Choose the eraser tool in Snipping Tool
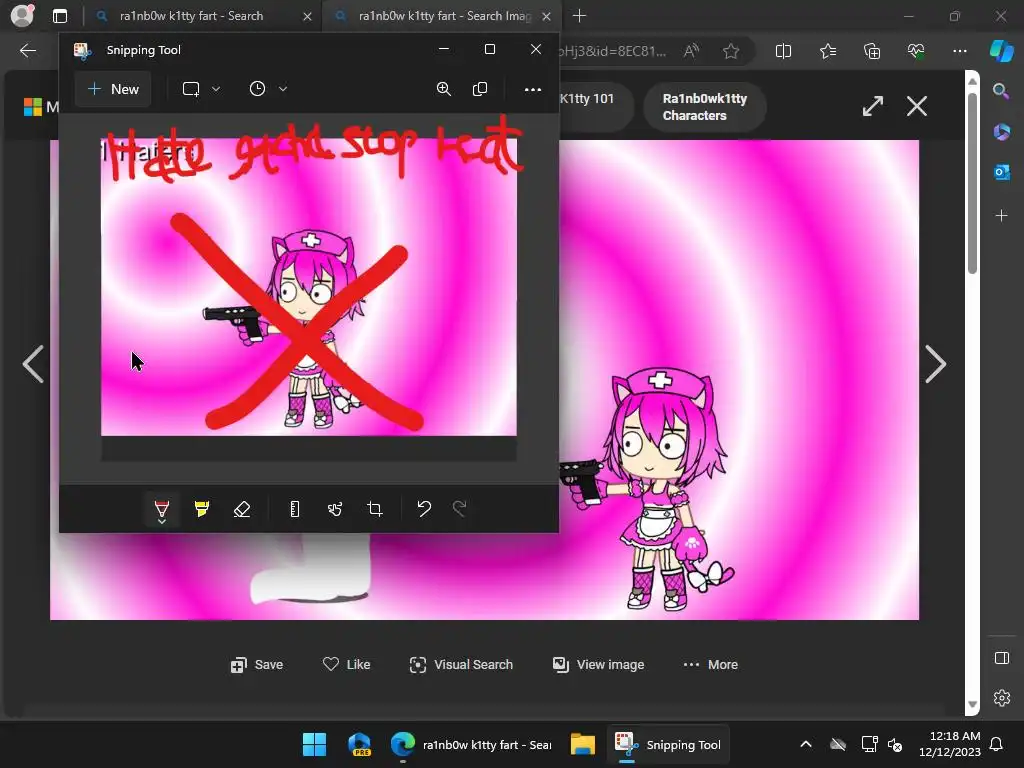This screenshot has width=1024, height=768. (242, 509)
